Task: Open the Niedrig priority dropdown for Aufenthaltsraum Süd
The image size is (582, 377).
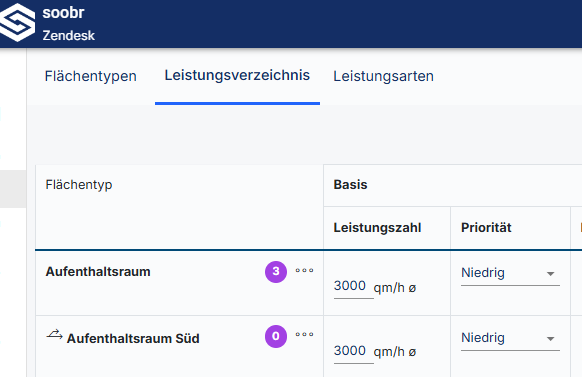Action: tap(510, 338)
